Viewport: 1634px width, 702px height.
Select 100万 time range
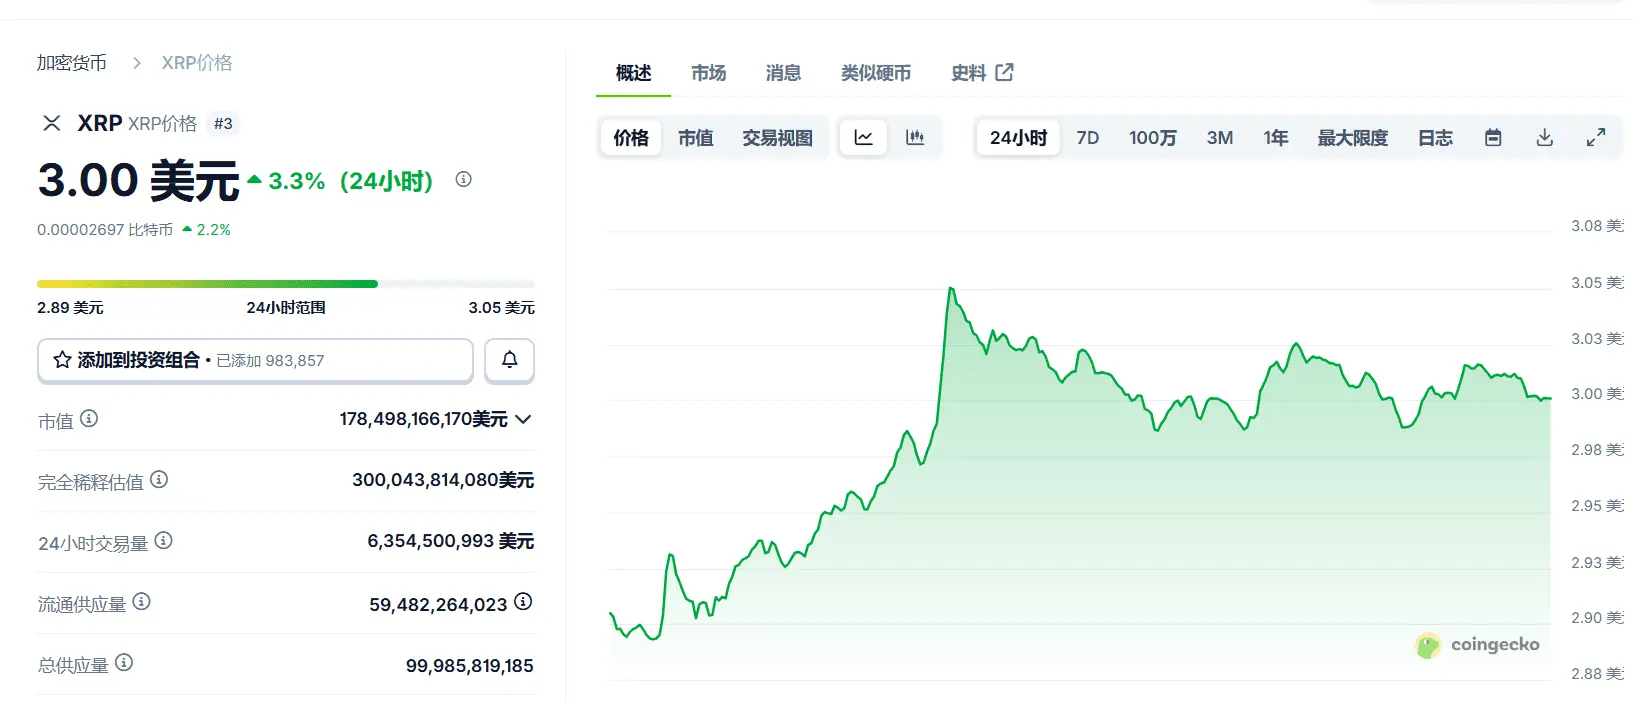[x=1153, y=138]
